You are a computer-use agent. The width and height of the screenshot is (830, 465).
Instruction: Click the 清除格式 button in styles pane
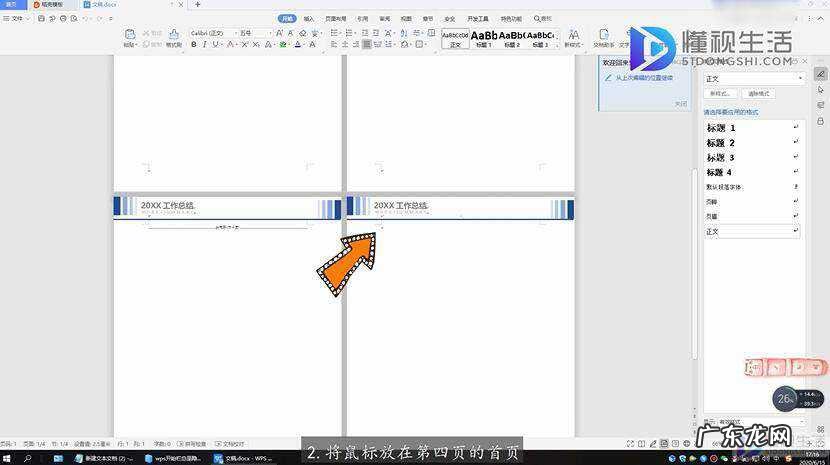point(760,93)
